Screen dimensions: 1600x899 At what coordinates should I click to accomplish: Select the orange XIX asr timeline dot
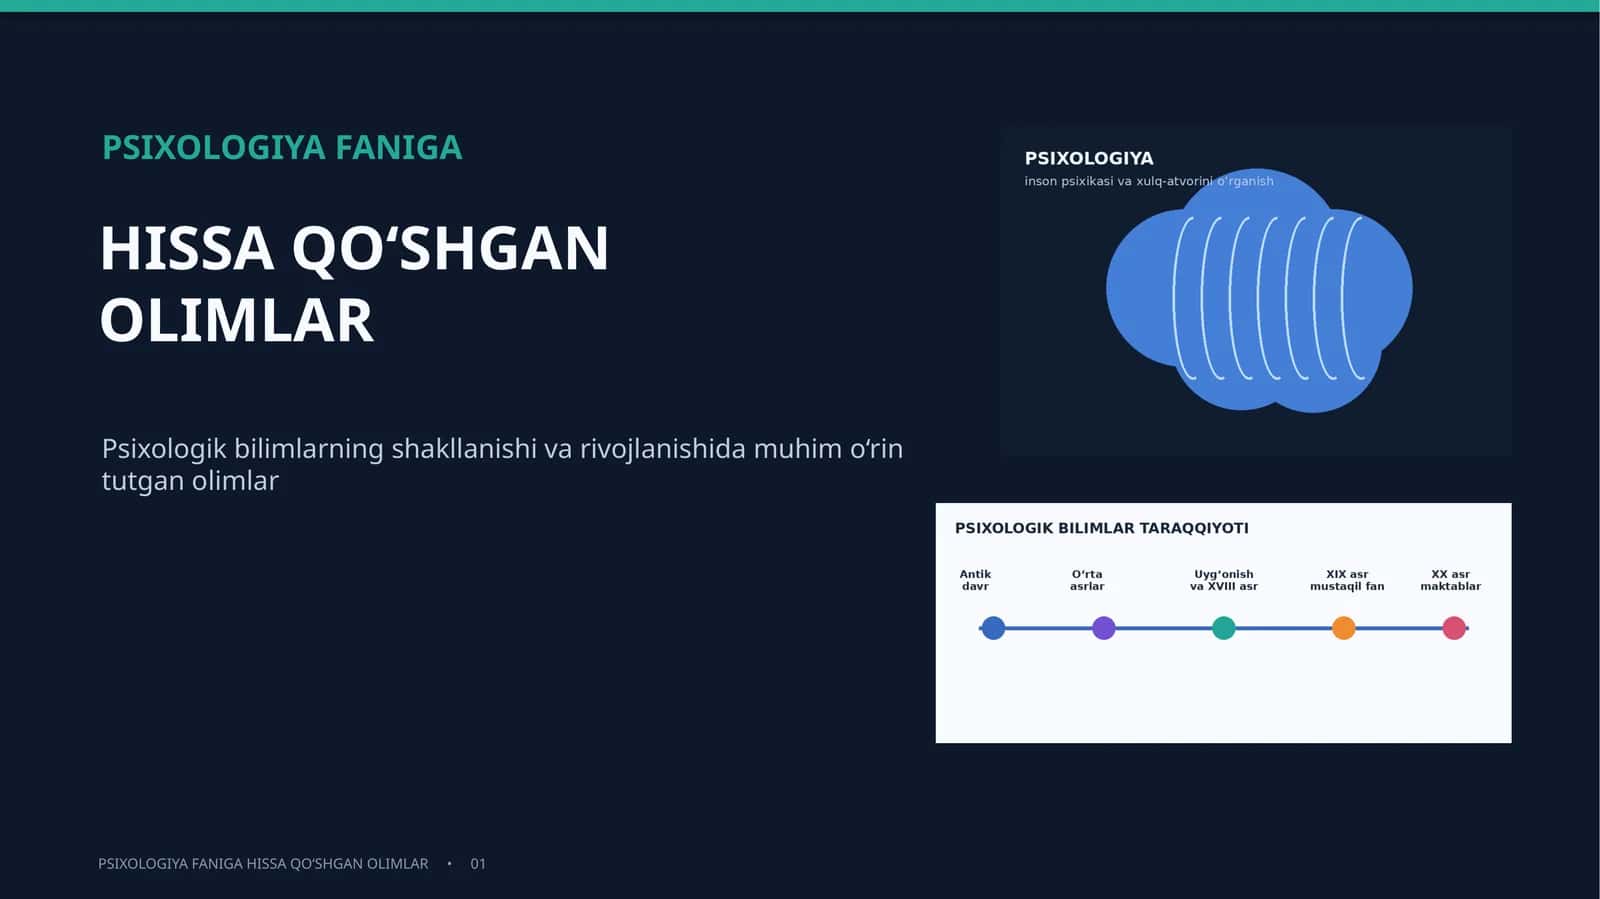coord(1344,628)
